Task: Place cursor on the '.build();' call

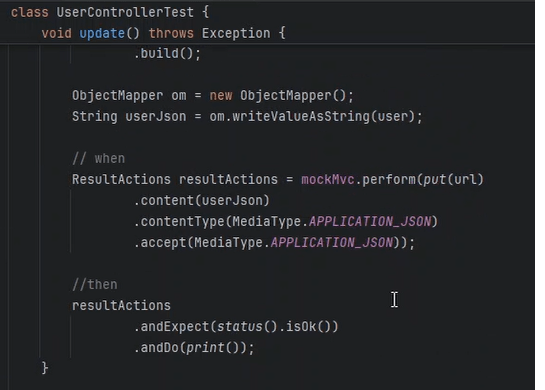Action: click(x=168, y=54)
